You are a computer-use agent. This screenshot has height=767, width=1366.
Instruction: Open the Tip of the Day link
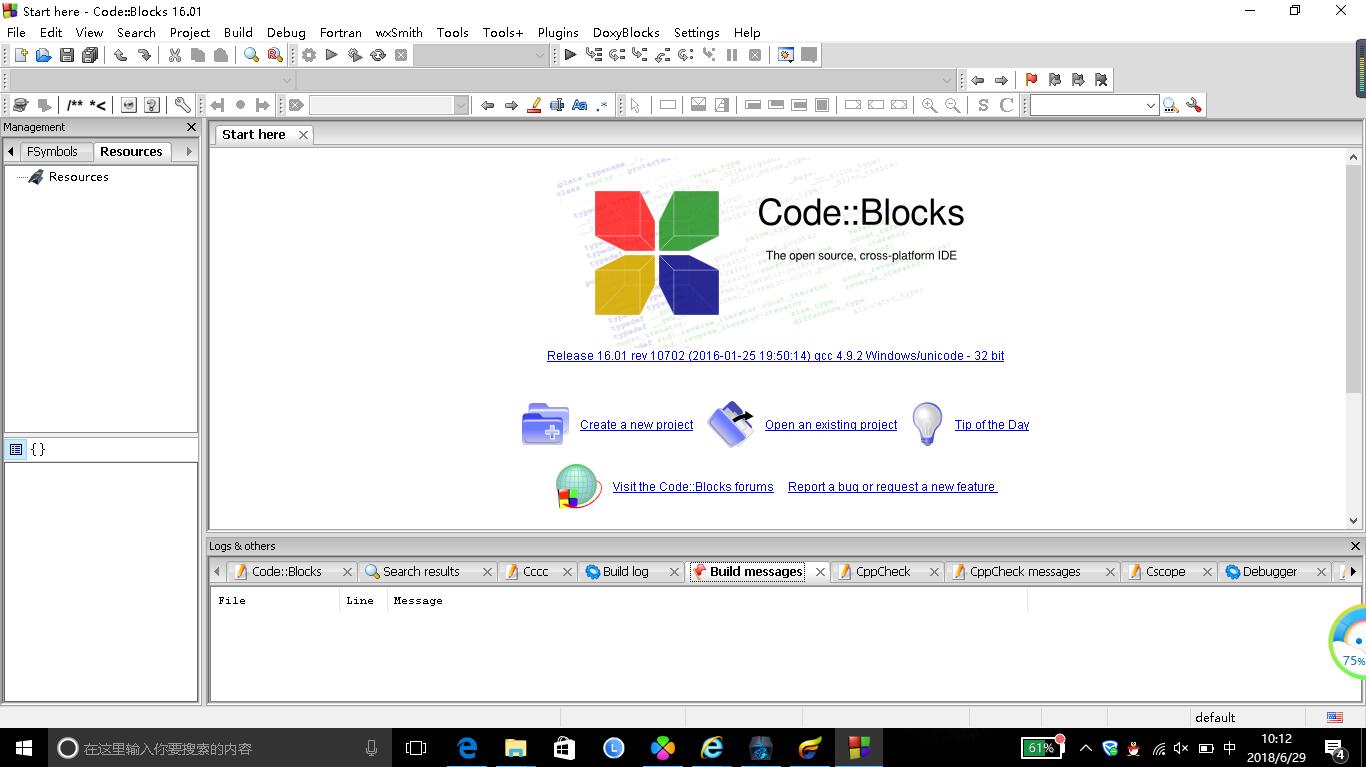click(992, 425)
